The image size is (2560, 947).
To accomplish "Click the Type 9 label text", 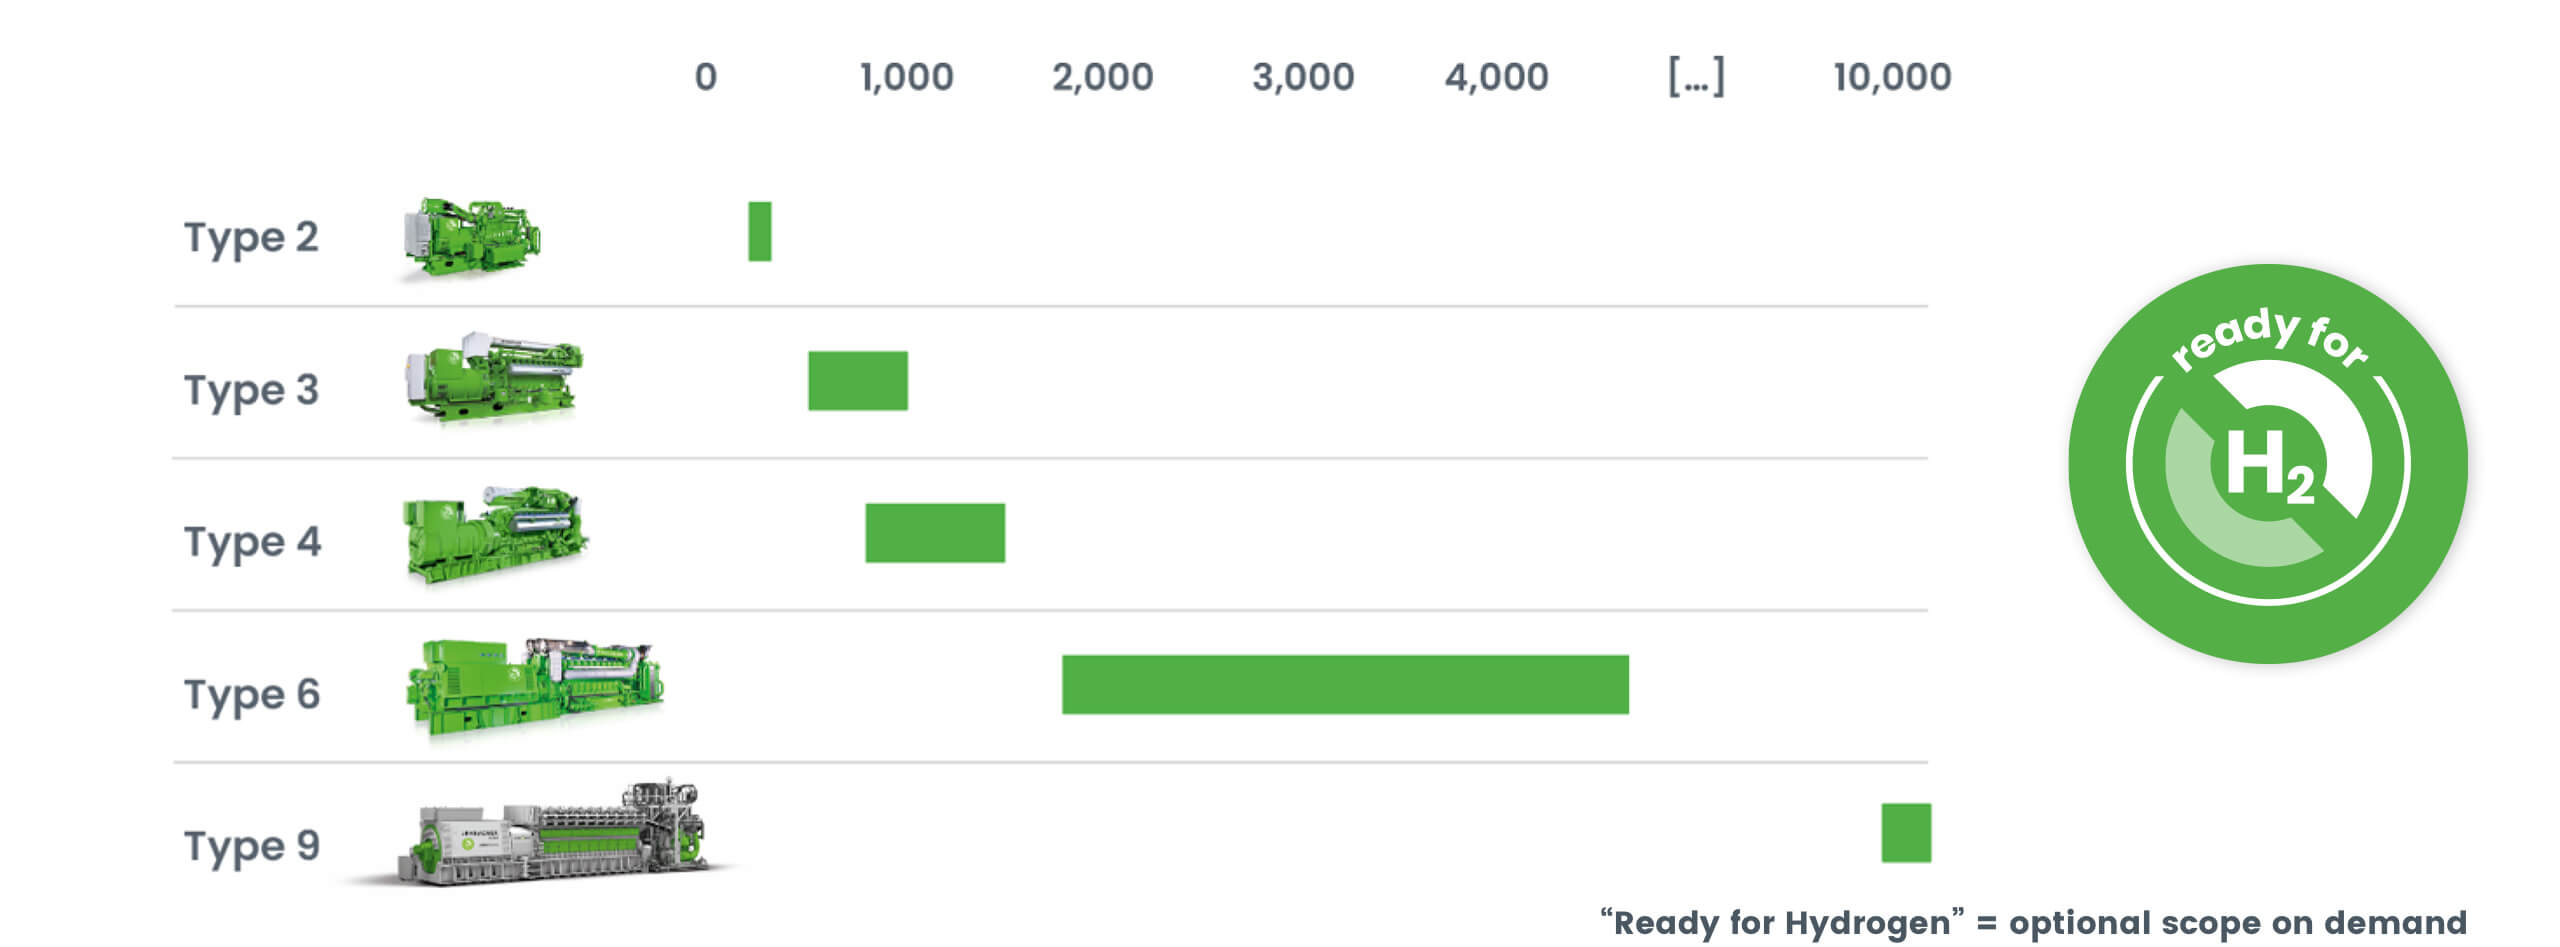I will 252,846.
